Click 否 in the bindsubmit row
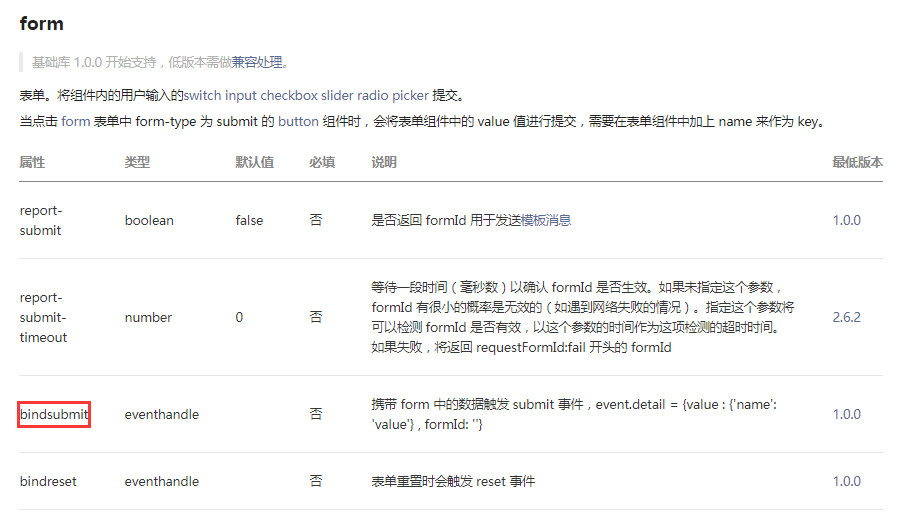The height and width of the screenshot is (527, 898). [316, 414]
